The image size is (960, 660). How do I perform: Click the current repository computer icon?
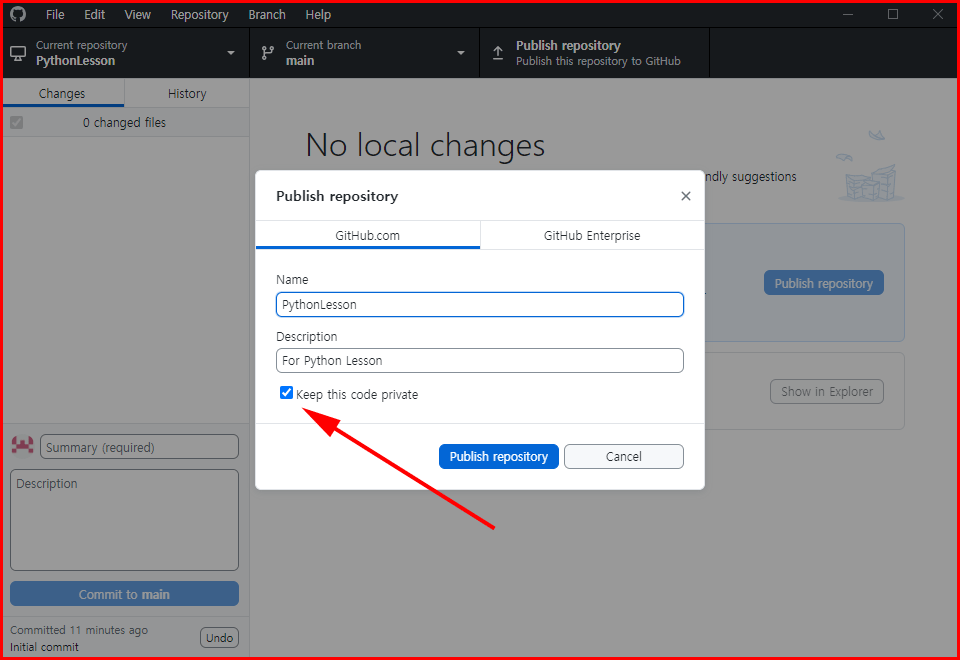tap(18, 53)
